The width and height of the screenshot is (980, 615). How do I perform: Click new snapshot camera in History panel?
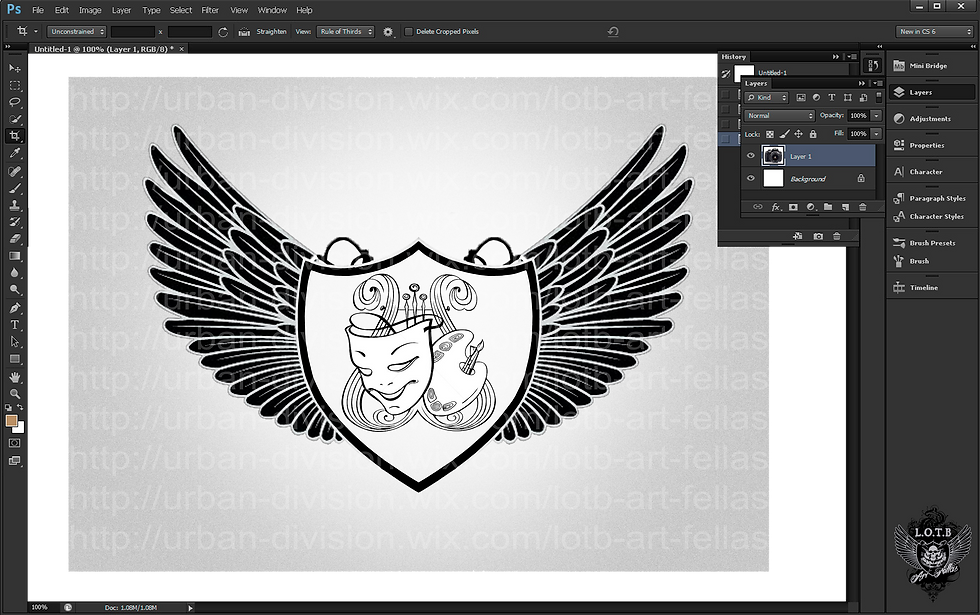click(x=818, y=236)
